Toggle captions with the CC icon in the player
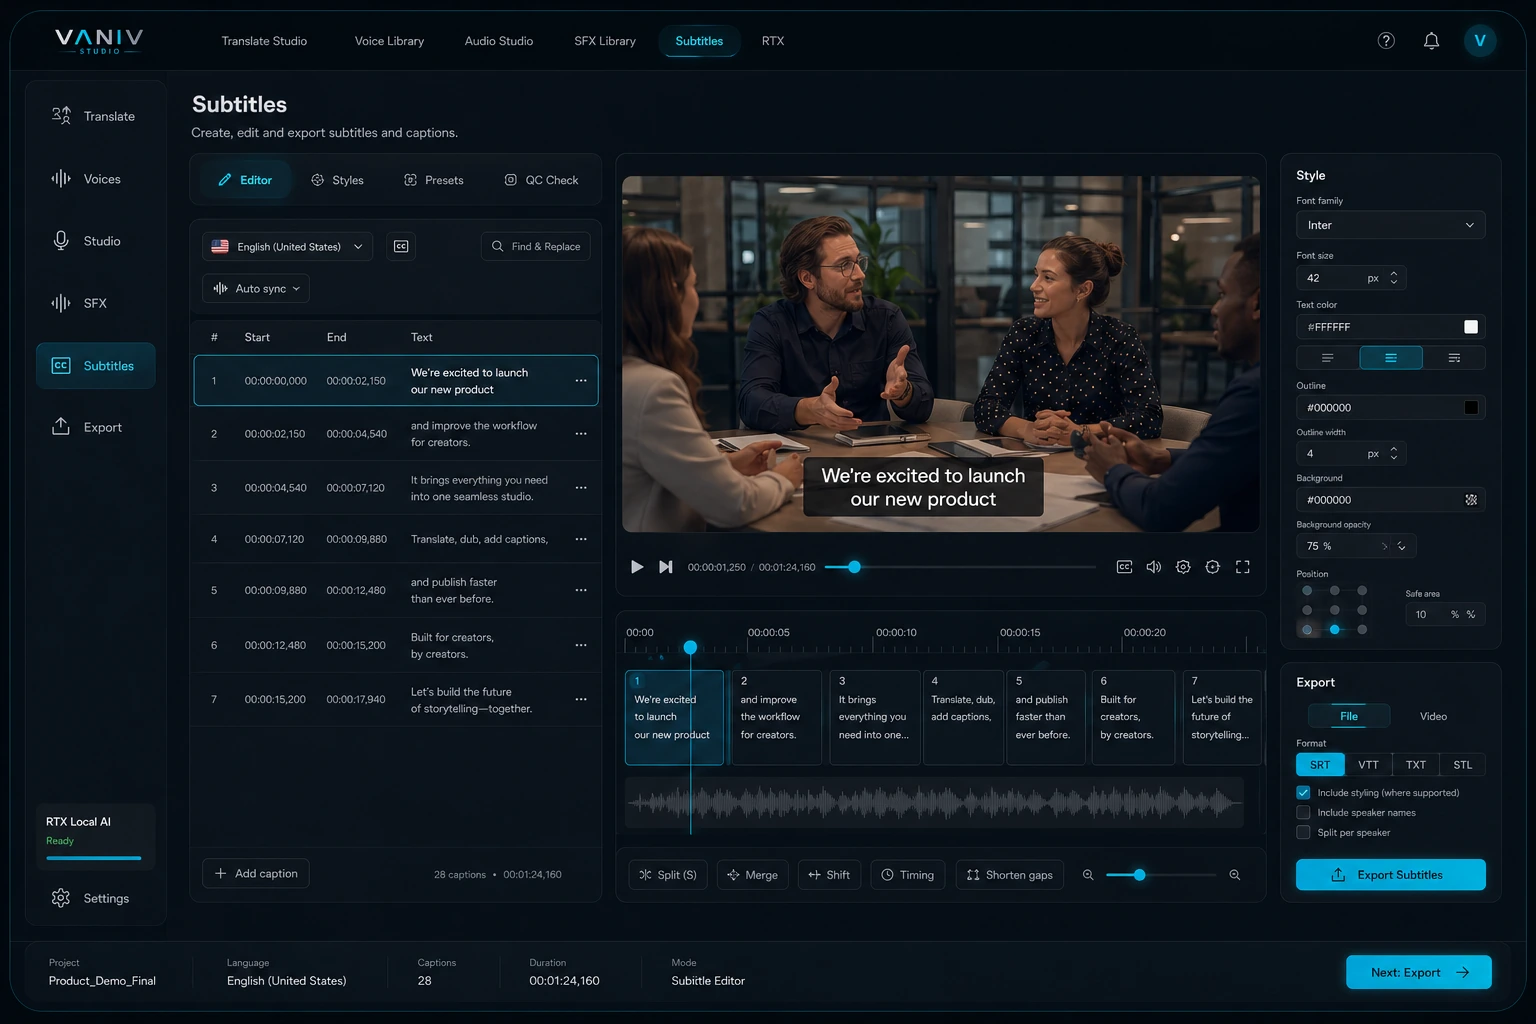The height and width of the screenshot is (1024, 1536). coord(1124,566)
